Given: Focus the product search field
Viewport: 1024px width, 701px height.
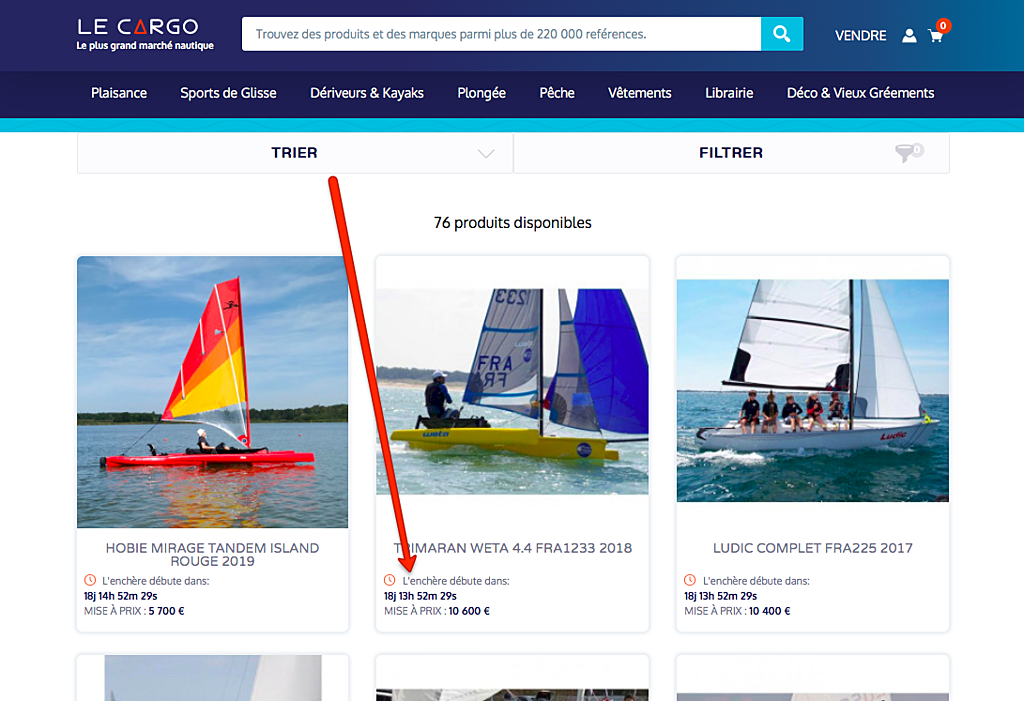Looking at the screenshot, I should click(501, 34).
